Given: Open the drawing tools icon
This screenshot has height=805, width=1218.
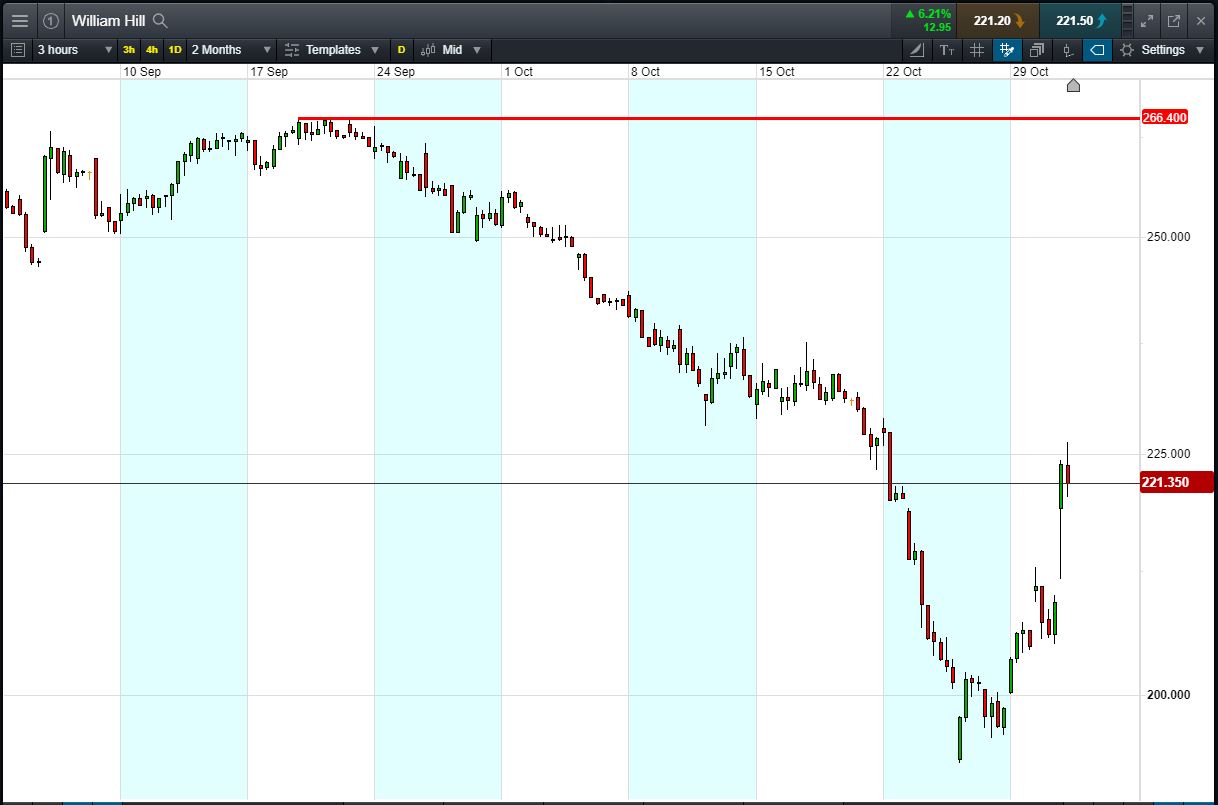Looking at the screenshot, I should tap(917, 49).
